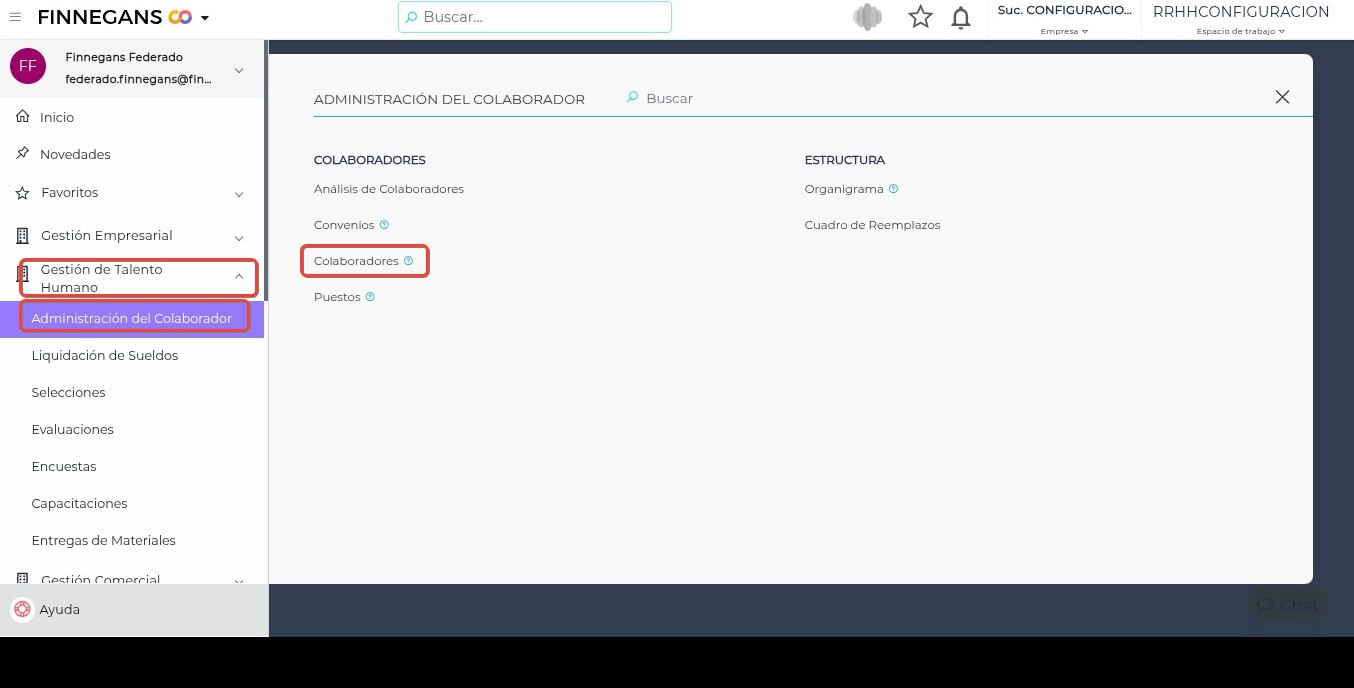Open Entregas de Materiales

tap(103, 540)
